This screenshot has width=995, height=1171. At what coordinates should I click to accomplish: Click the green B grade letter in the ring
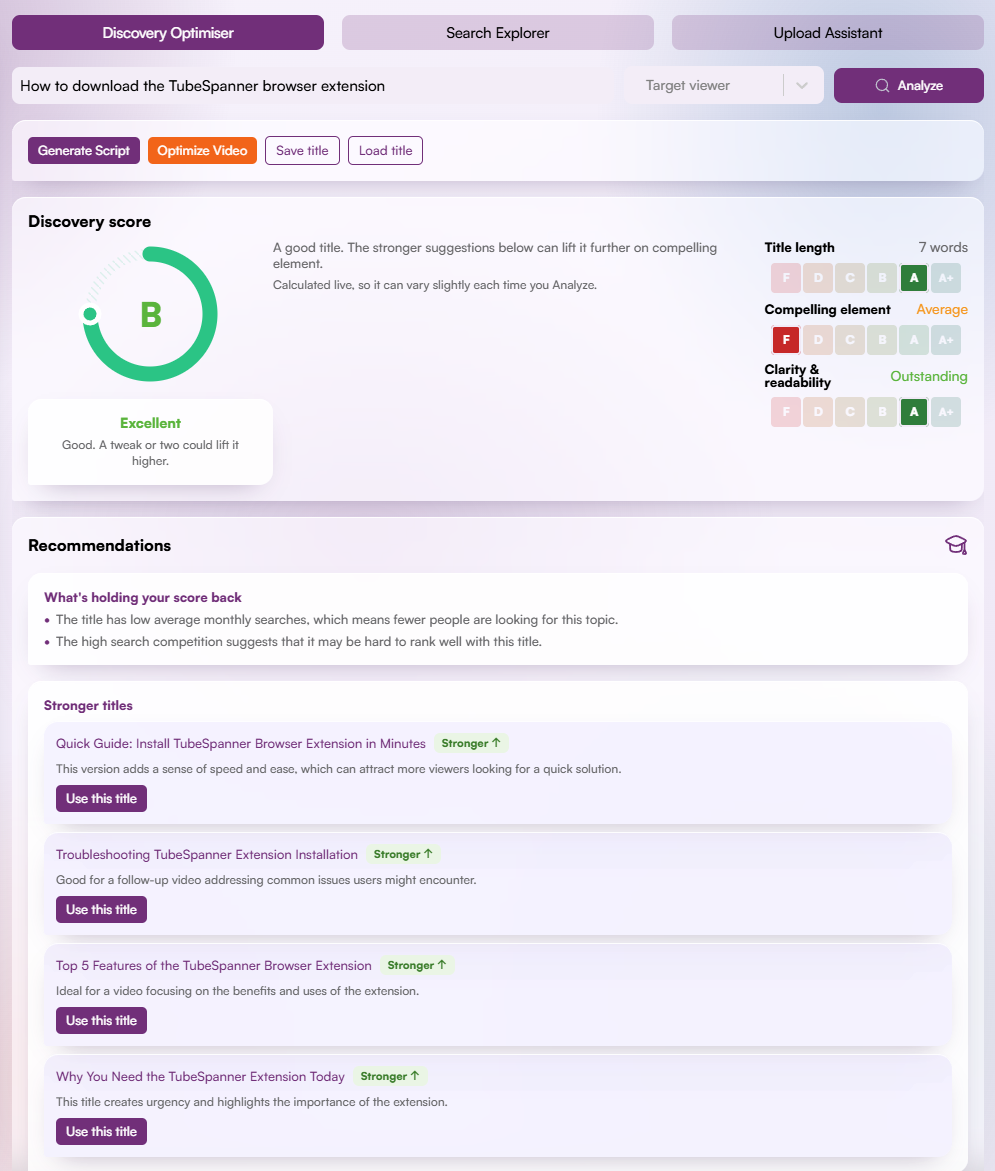click(151, 314)
